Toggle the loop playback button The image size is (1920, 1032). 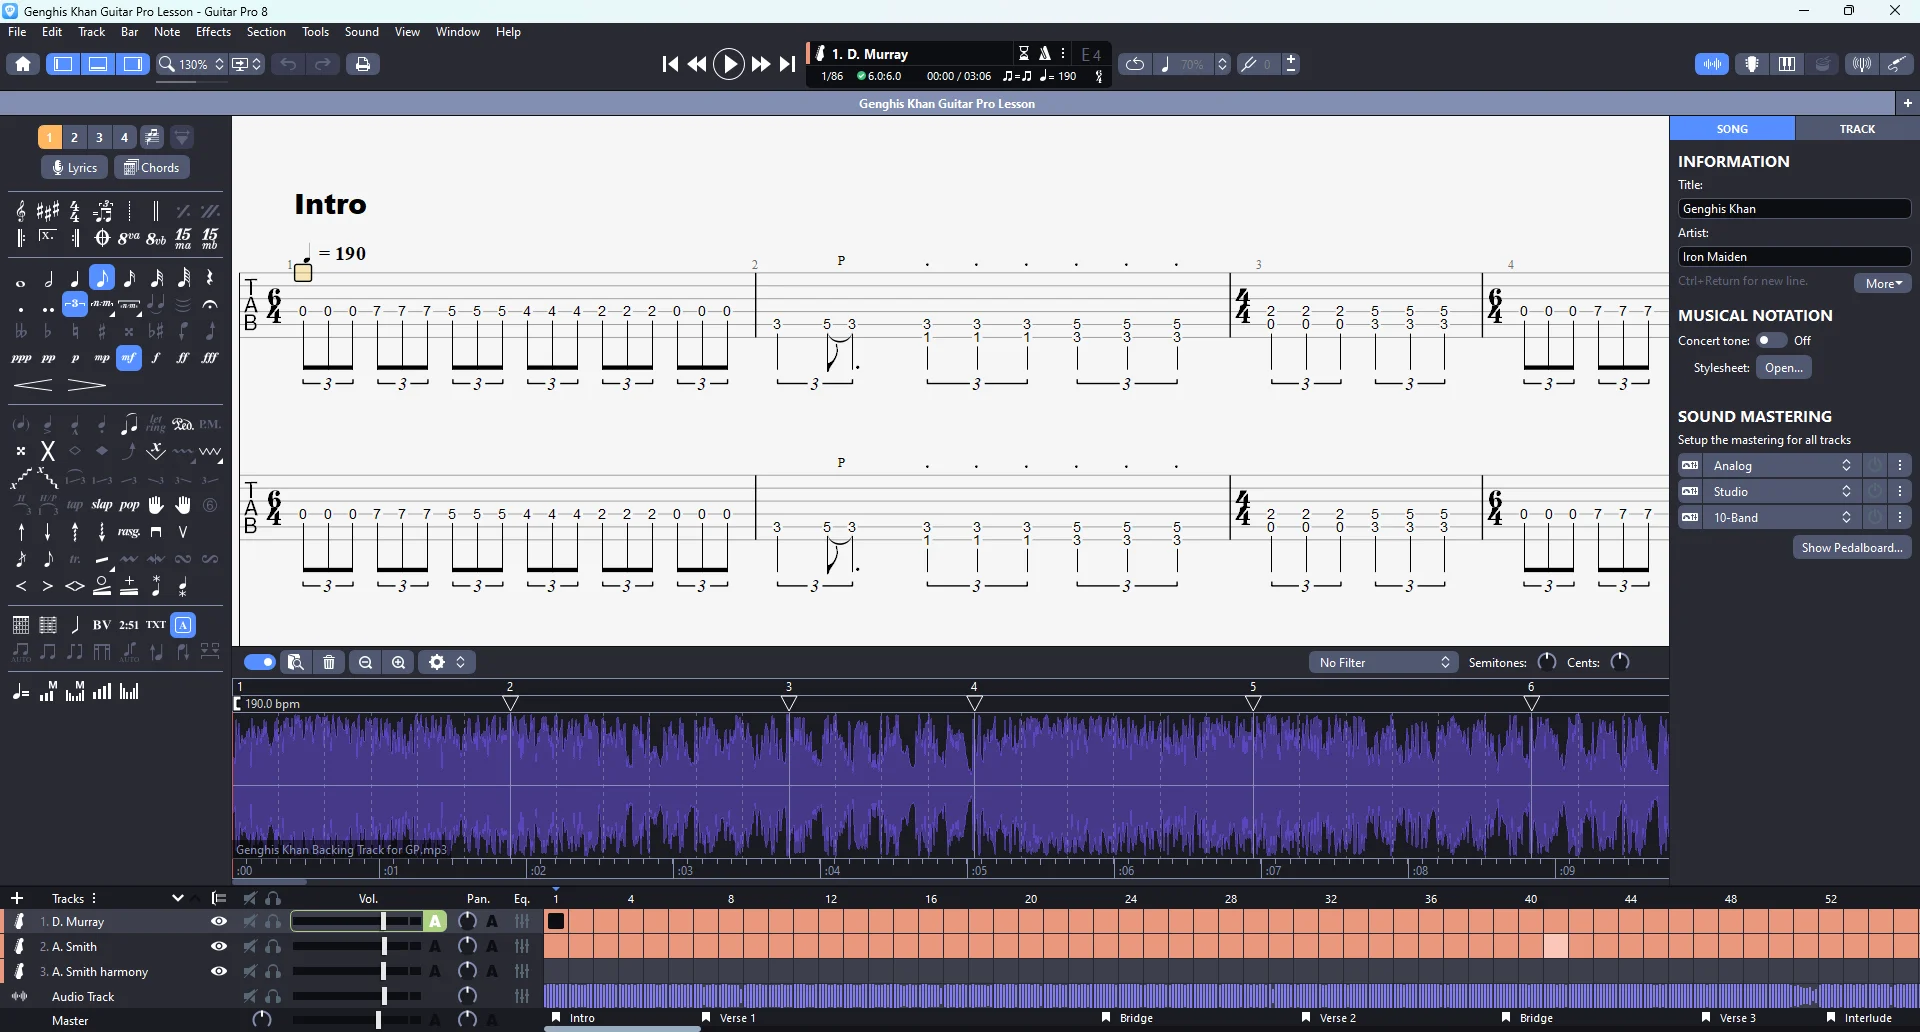tap(1135, 64)
